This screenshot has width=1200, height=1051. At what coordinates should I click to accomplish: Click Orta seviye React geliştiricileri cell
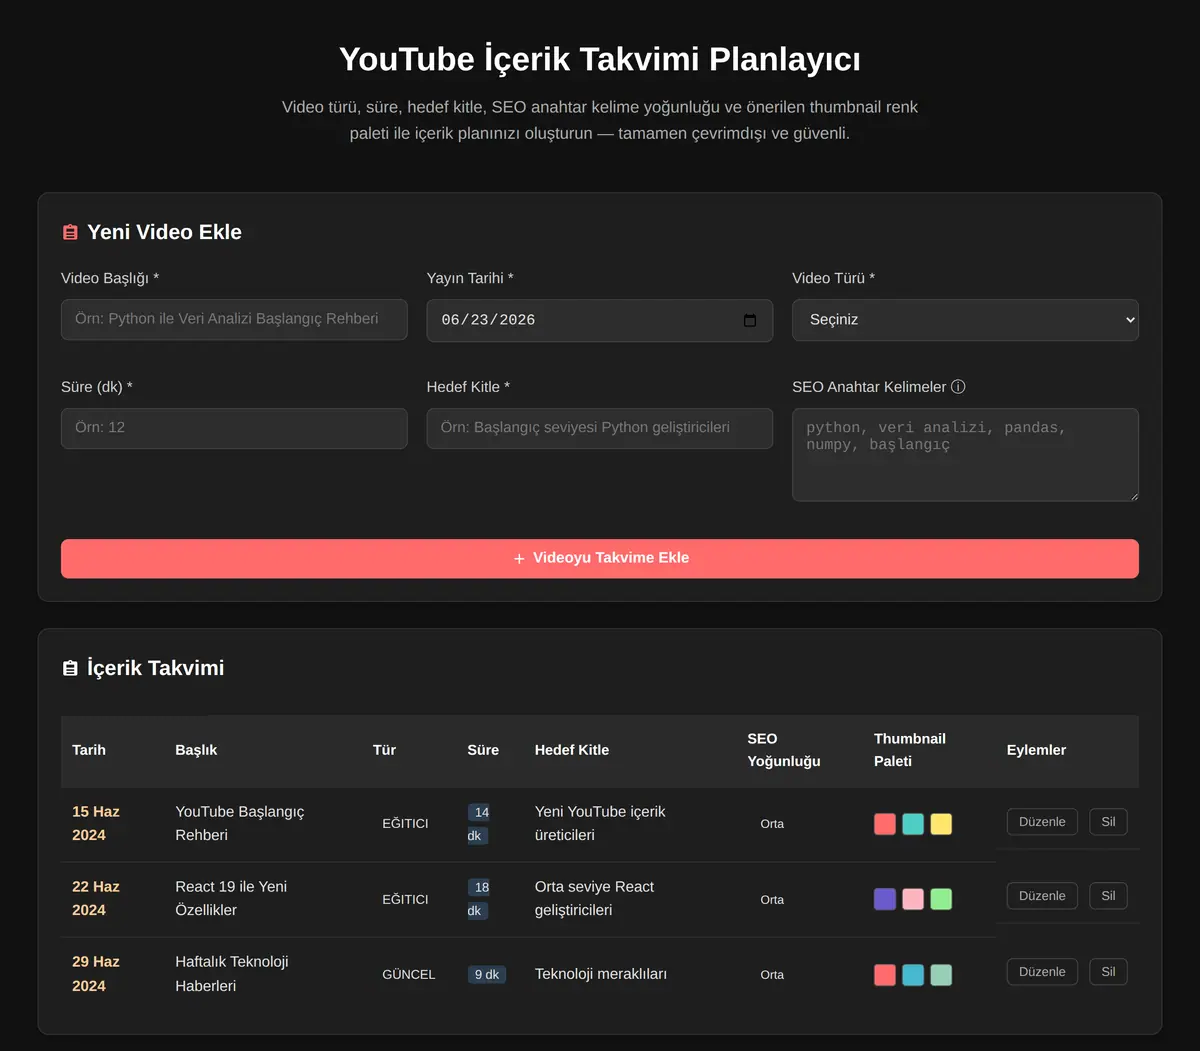(594, 898)
